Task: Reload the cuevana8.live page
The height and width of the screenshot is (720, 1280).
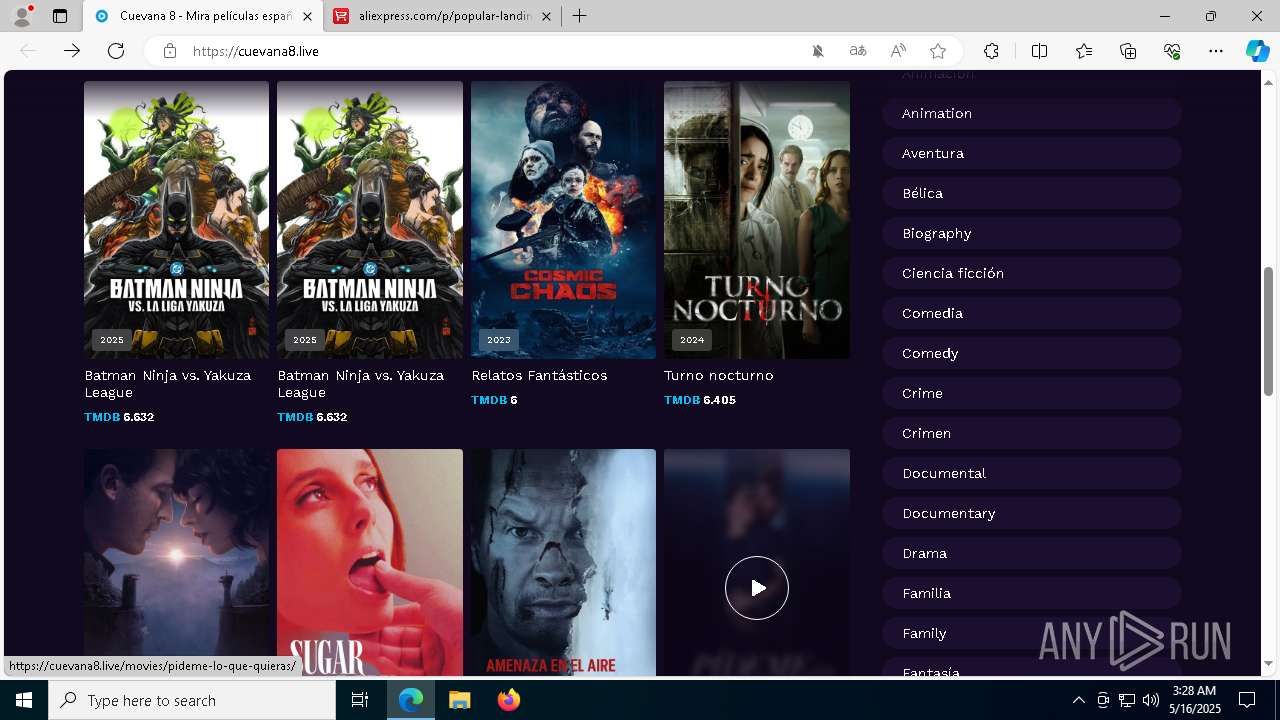Action: (116, 51)
